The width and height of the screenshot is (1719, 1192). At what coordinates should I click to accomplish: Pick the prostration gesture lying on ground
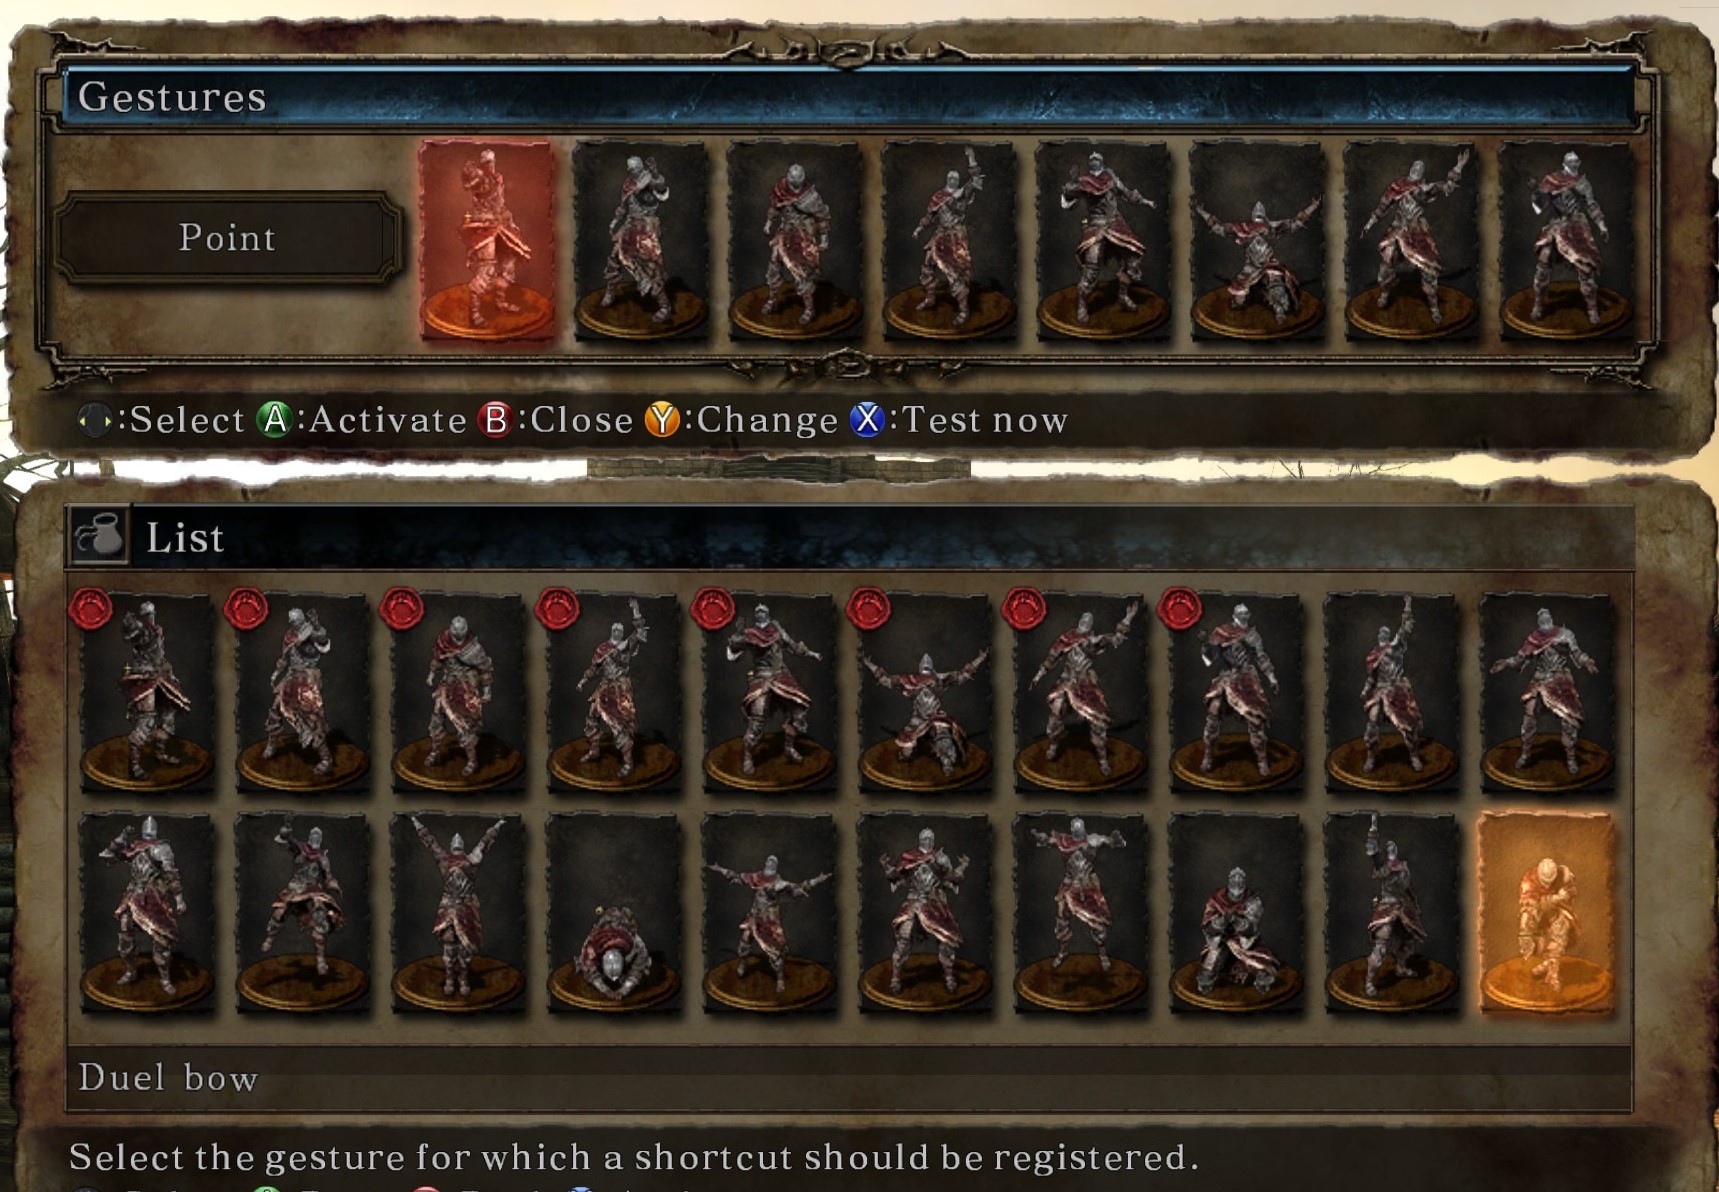[x=613, y=913]
